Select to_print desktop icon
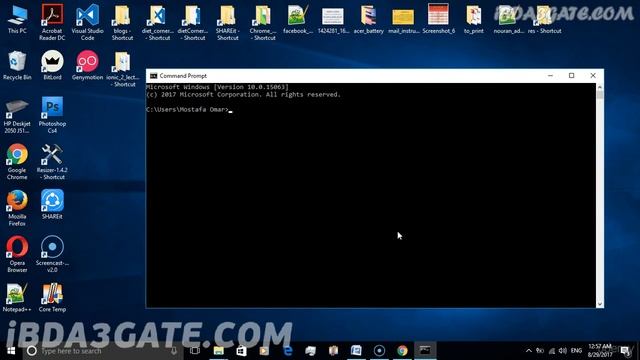The image size is (640, 360). pos(473,19)
